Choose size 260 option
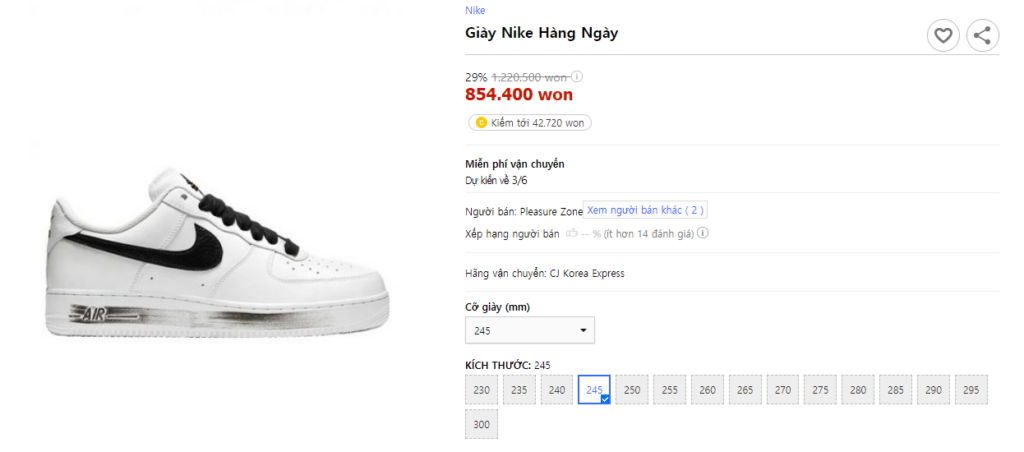Viewport: 1024px width, 452px height. (708, 390)
